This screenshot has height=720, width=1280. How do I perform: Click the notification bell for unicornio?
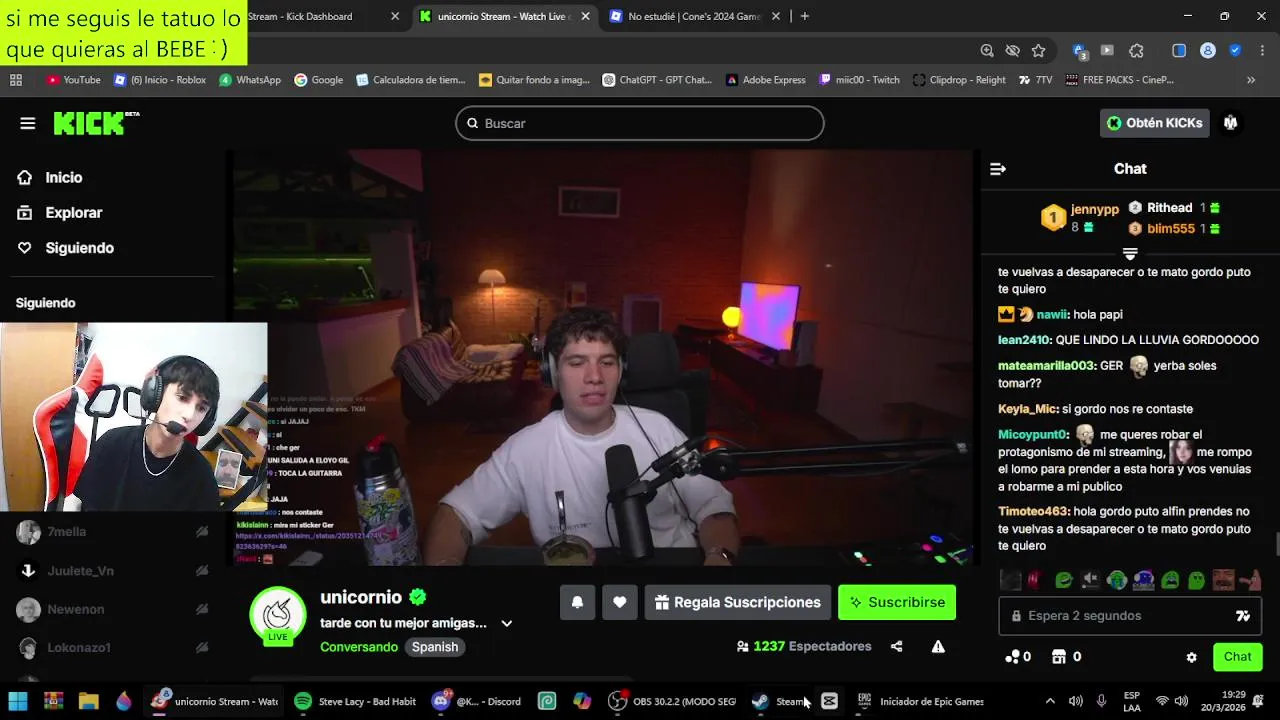click(x=577, y=602)
